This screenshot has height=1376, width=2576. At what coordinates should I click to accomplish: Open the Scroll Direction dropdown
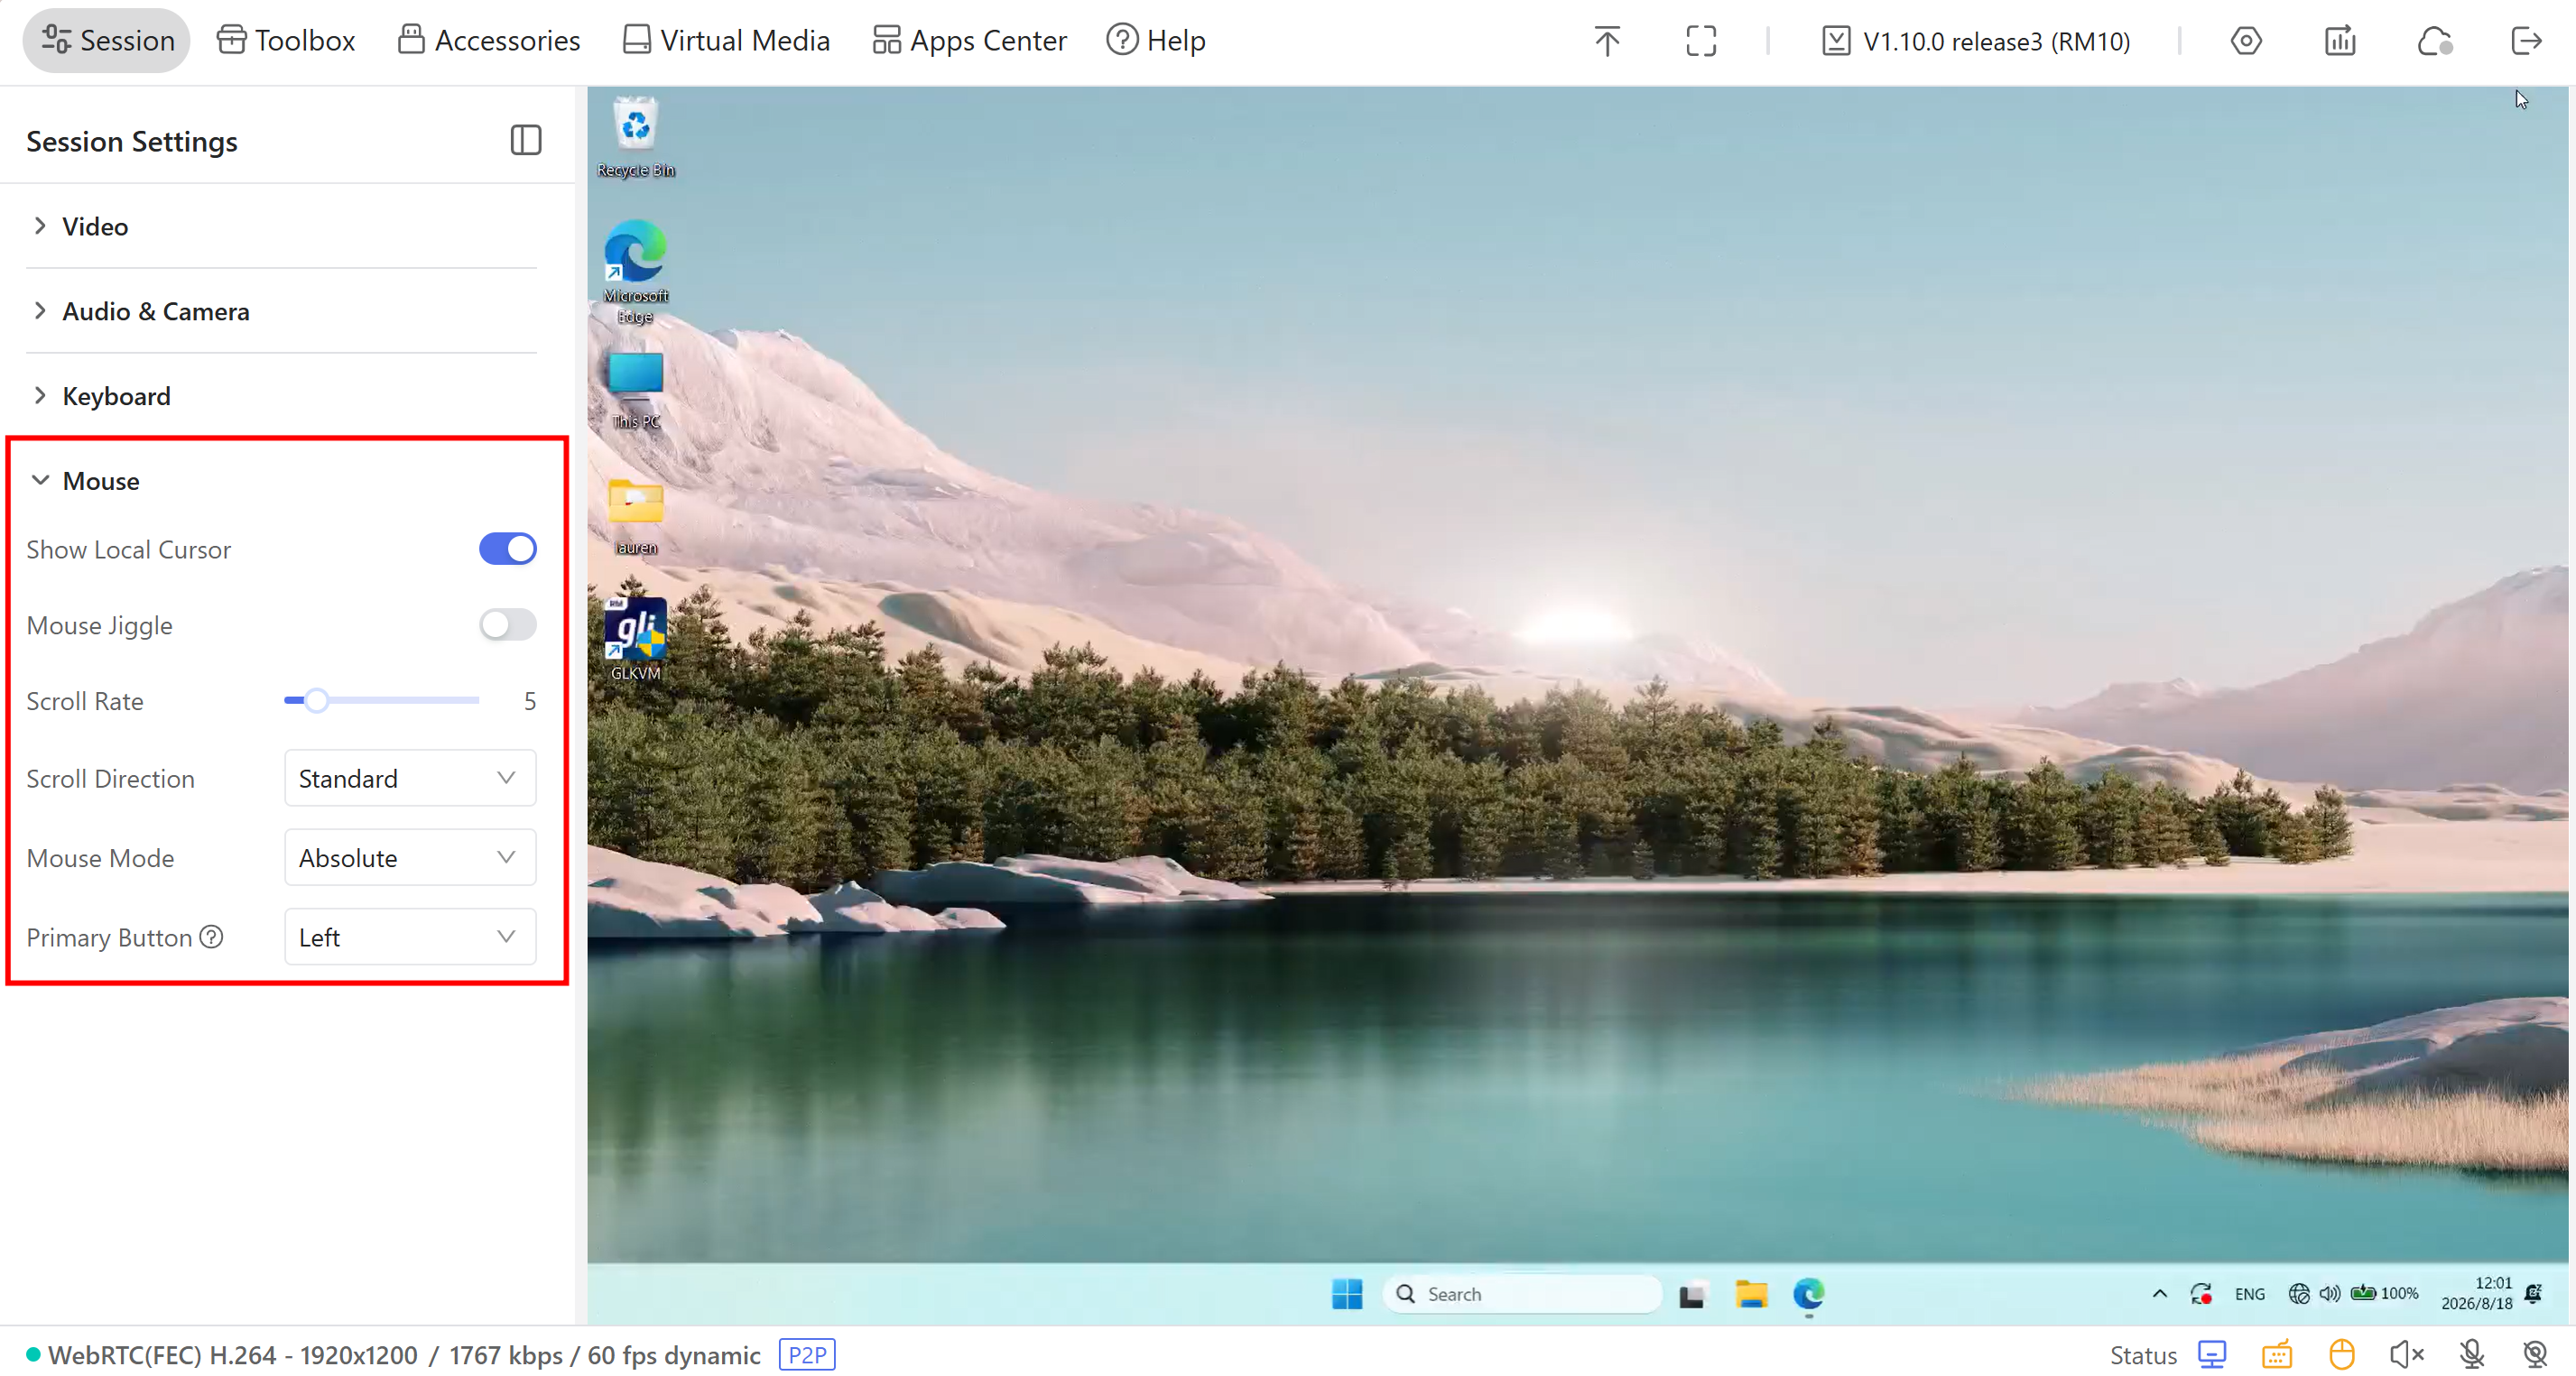[410, 778]
